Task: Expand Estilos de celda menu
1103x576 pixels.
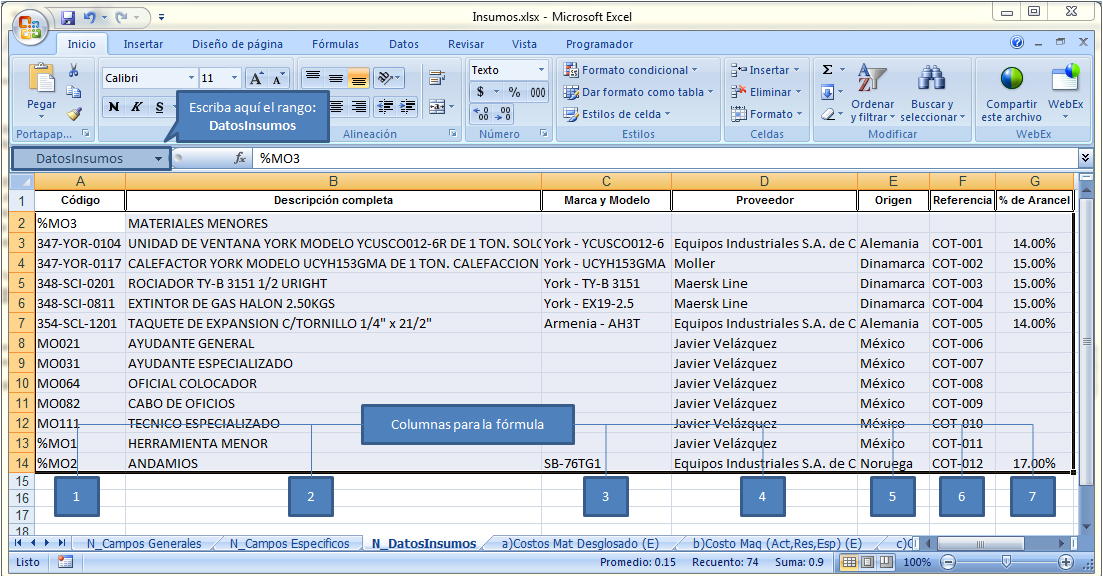Action: pos(617,114)
